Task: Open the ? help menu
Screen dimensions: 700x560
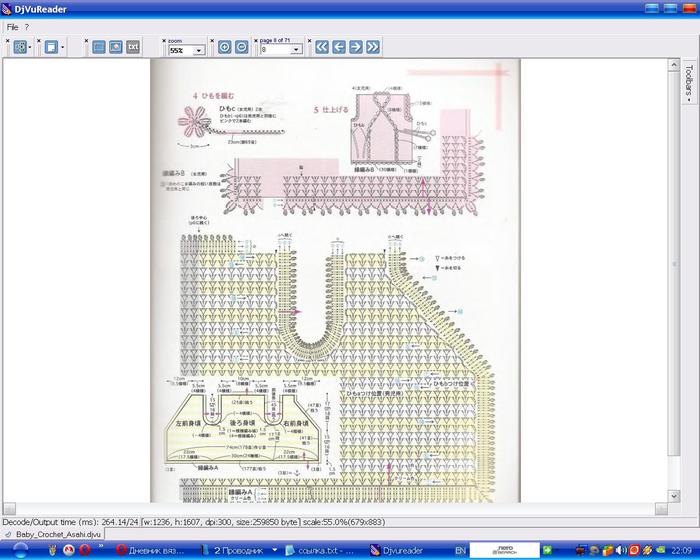Action: (27, 26)
